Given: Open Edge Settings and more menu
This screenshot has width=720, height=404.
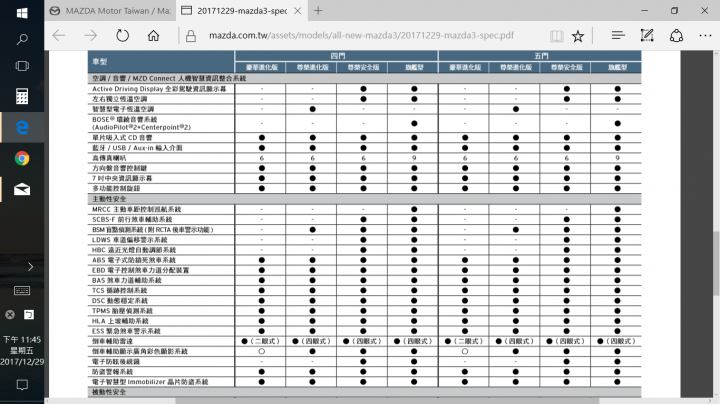Looking at the screenshot, I should 705,35.
